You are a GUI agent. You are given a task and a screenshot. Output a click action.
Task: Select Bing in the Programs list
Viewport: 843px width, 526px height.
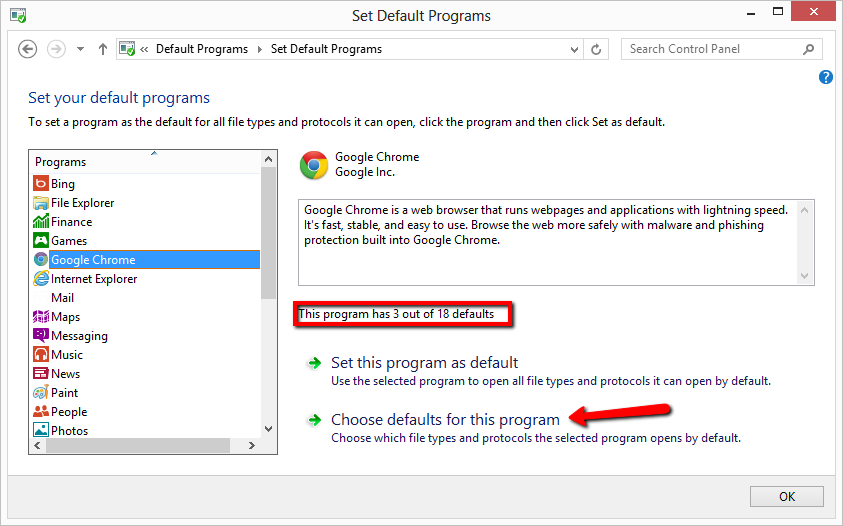(63, 183)
